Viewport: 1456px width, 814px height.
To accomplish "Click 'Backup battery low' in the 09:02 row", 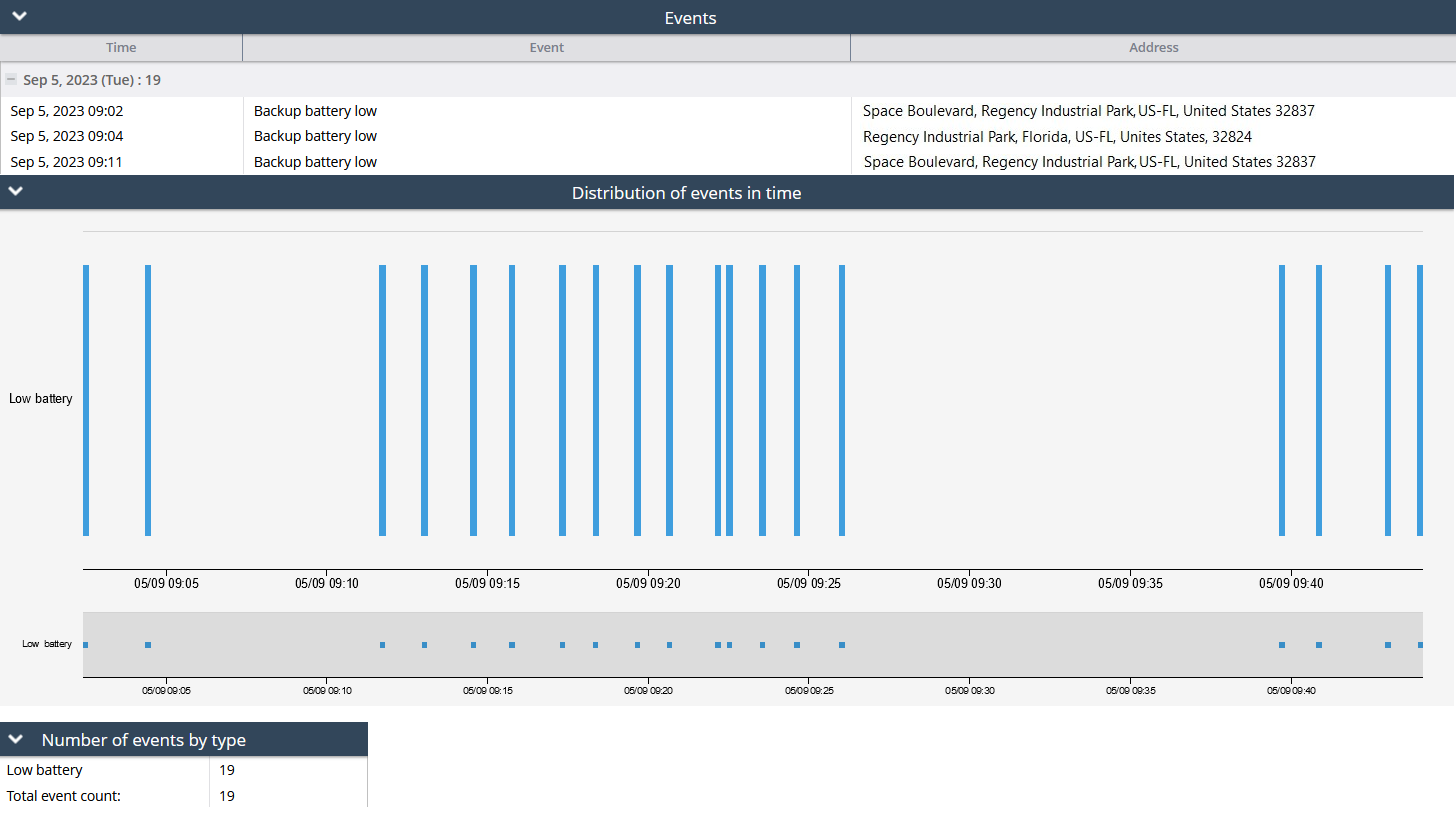I will [x=315, y=111].
